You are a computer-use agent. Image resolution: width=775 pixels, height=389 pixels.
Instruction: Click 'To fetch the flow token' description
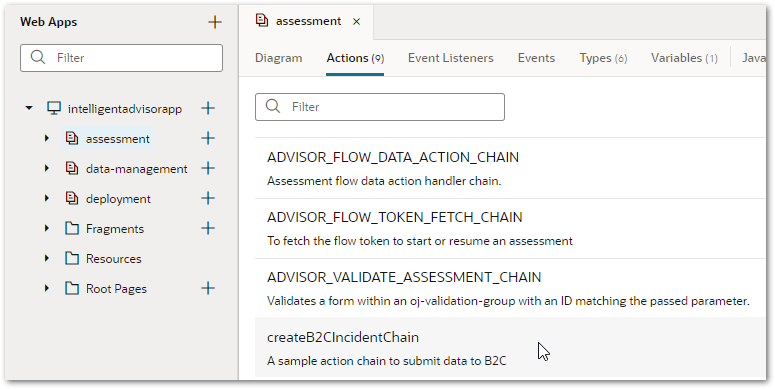420,241
